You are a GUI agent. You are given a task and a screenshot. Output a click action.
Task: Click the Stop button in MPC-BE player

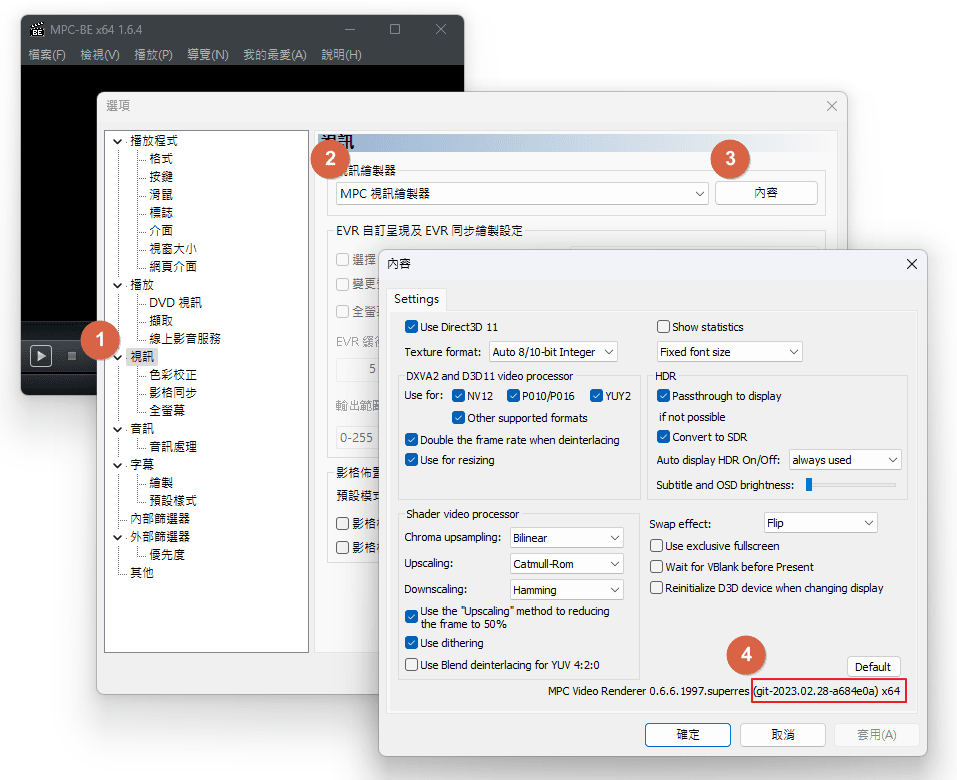click(x=72, y=356)
